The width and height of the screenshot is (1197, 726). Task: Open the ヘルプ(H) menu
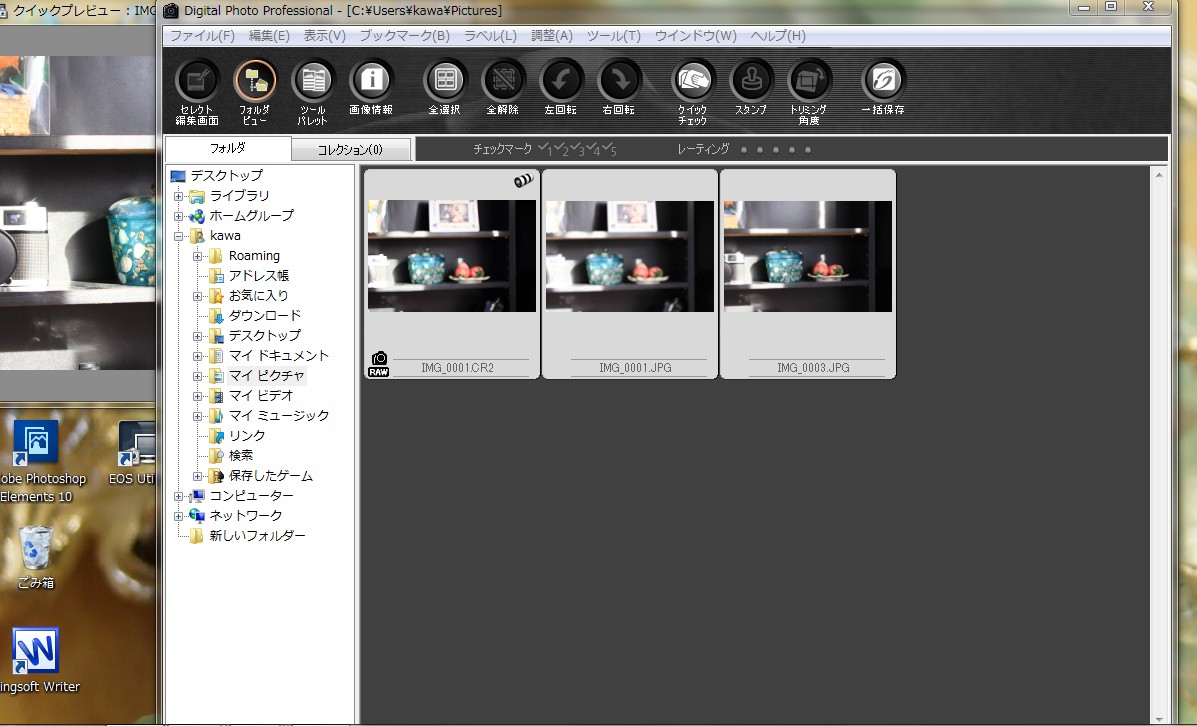click(777, 36)
